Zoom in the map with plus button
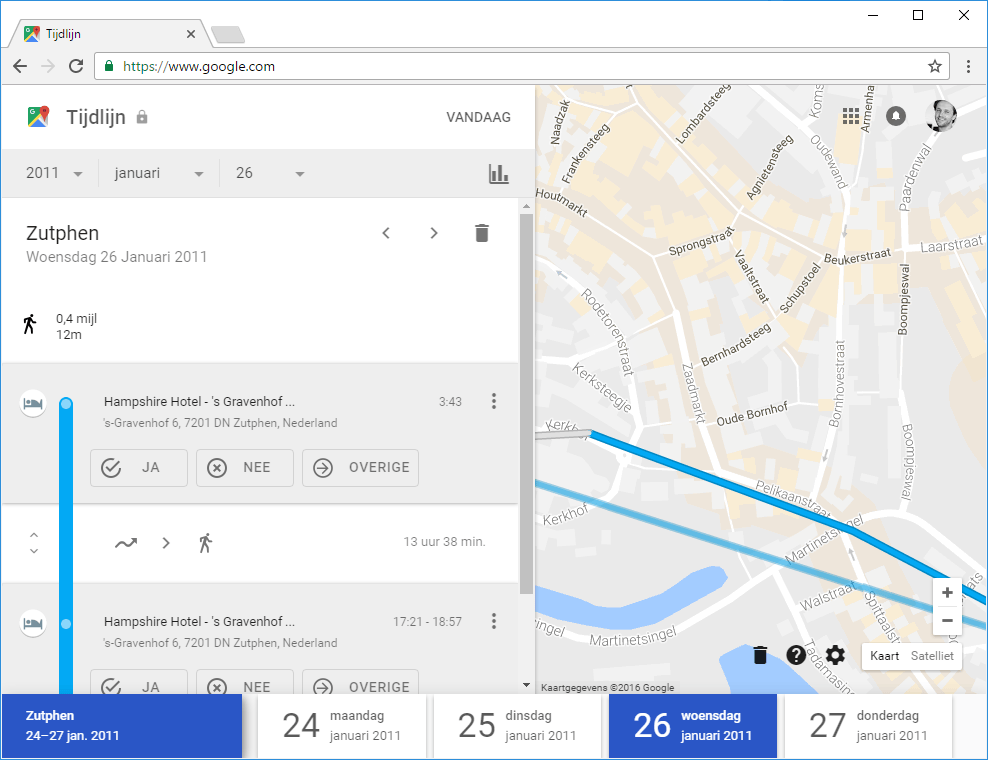The width and height of the screenshot is (988, 760). pyautogui.click(x=947, y=592)
